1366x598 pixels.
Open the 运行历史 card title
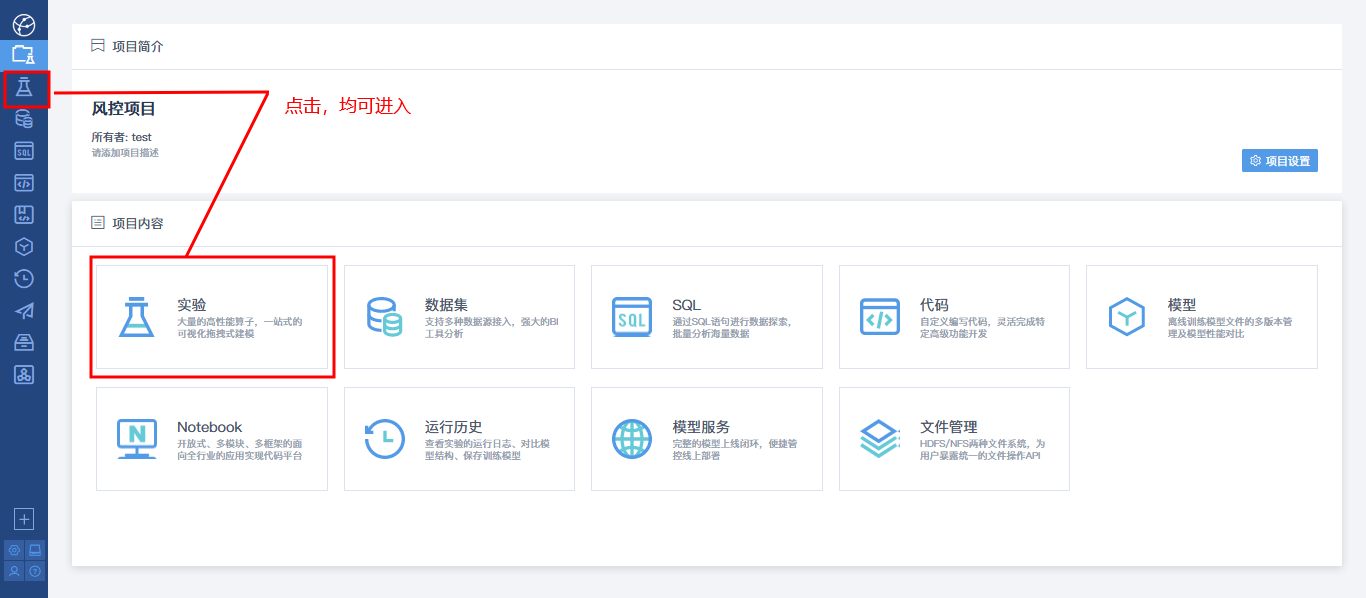pos(454,427)
